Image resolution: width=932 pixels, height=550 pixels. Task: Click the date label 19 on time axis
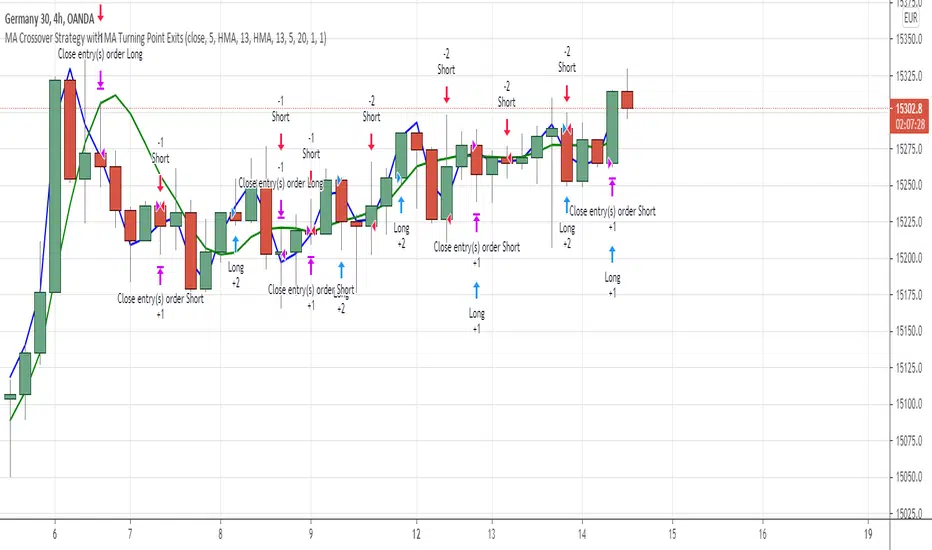coord(868,534)
